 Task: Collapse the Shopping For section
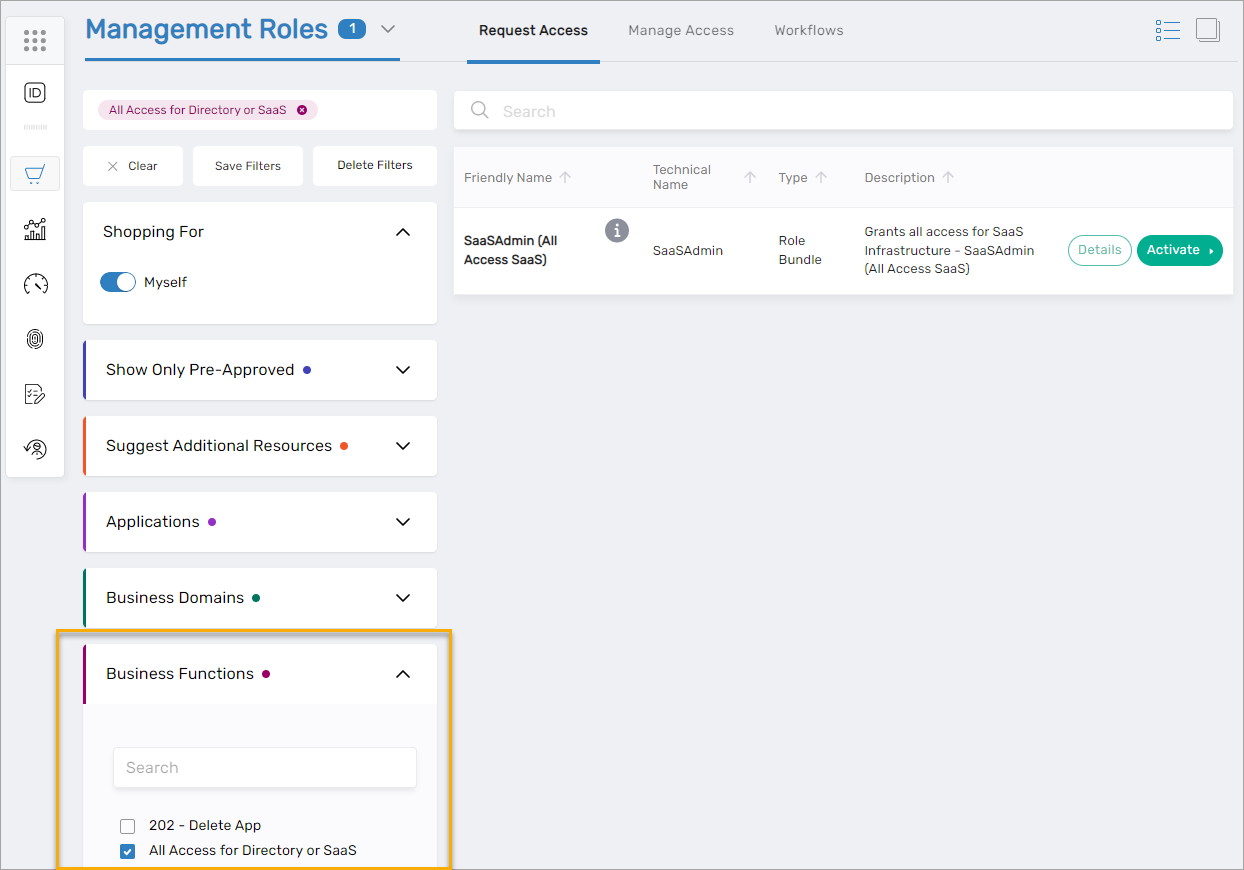click(403, 231)
